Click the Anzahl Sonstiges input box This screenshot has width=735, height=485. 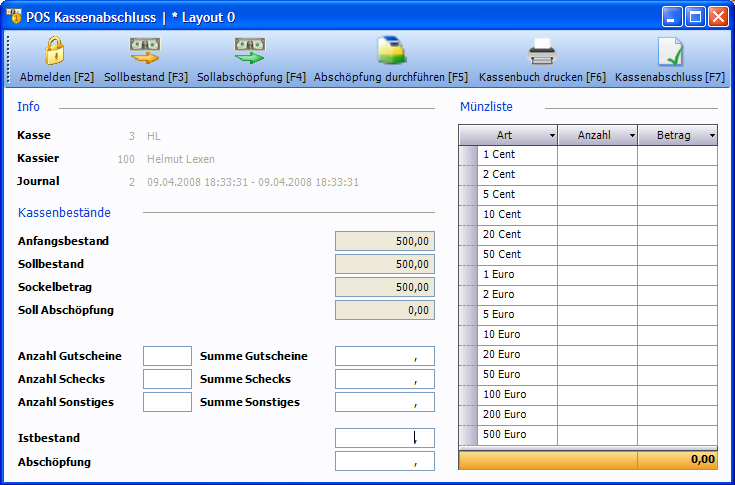pos(167,402)
